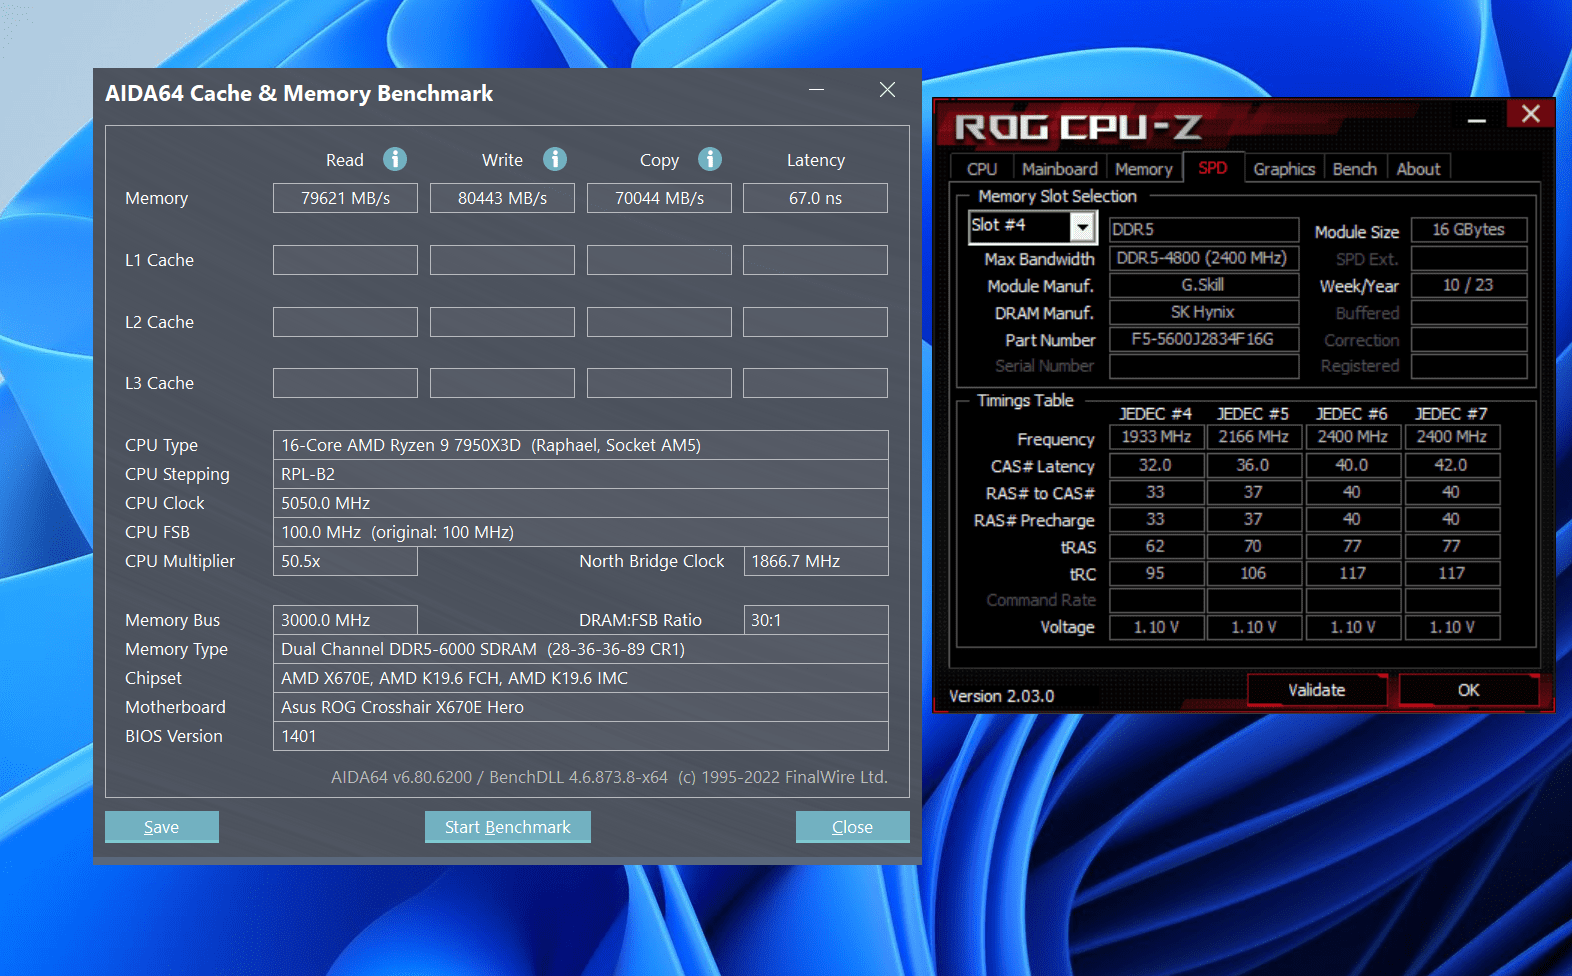This screenshot has width=1572, height=976.
Task: Click Max Bandwidth DDR5-4800 (2400 MHz) field
Action: 1204,258
